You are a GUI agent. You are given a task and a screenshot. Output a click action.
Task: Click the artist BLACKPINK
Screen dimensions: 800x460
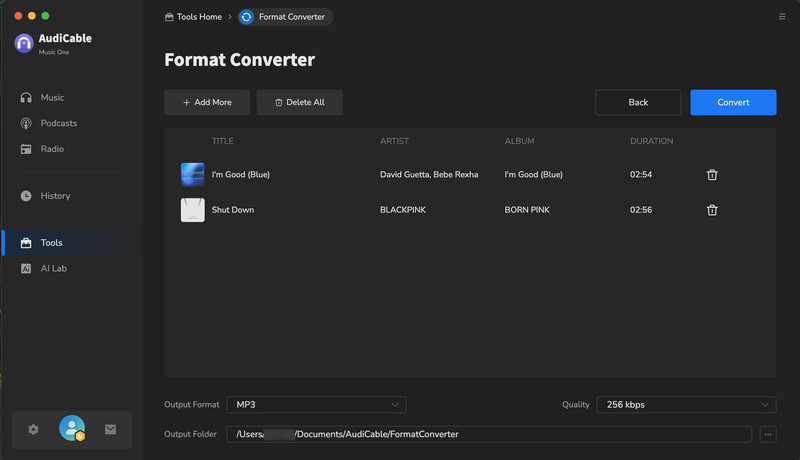(403, 210)
